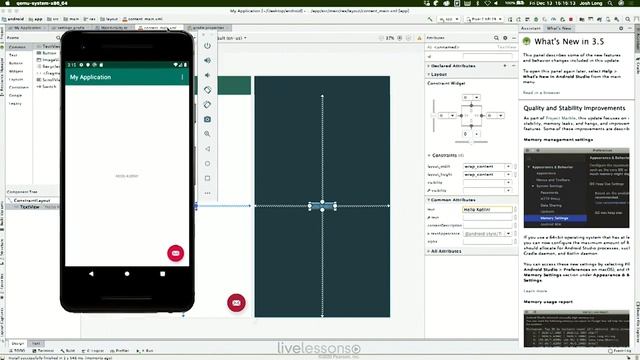Open right margin dropdown in constraint widget

point(500,116)
